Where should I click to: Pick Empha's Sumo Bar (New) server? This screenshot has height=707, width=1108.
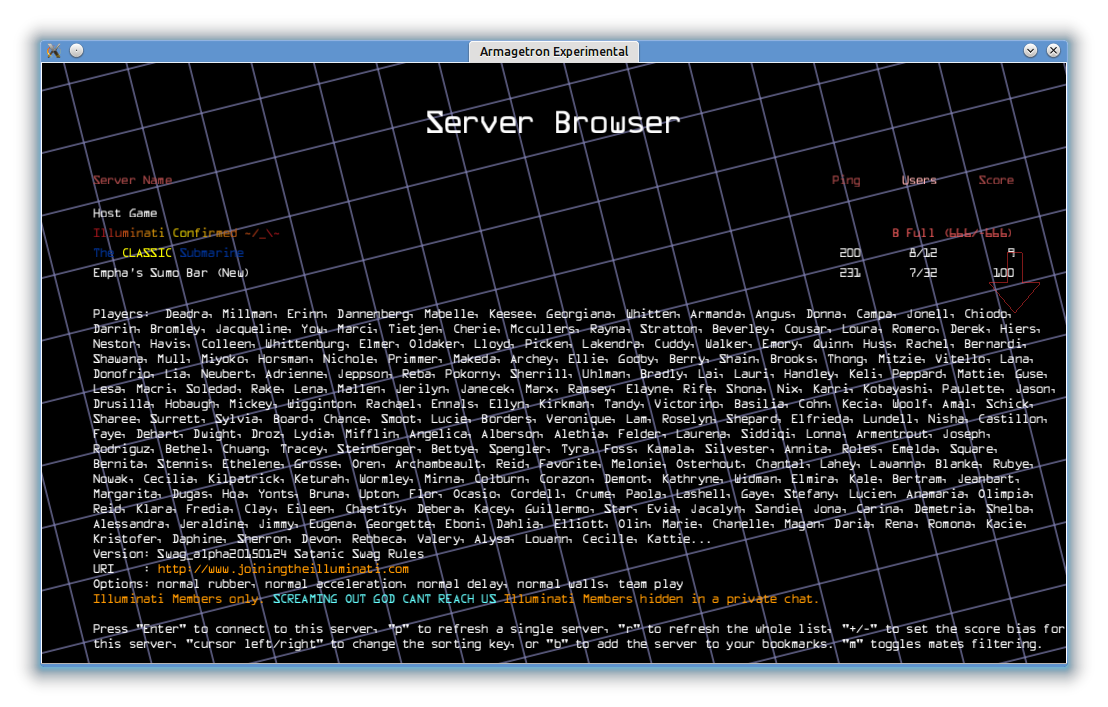(x=170, y=273)
